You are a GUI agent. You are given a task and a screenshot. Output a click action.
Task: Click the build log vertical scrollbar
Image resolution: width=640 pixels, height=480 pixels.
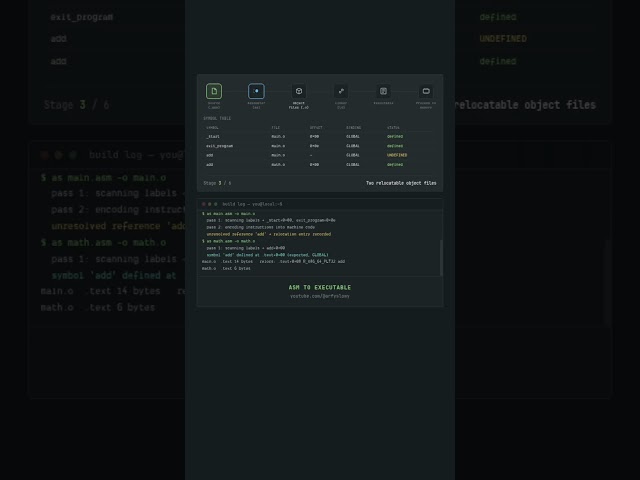(441, 258)
